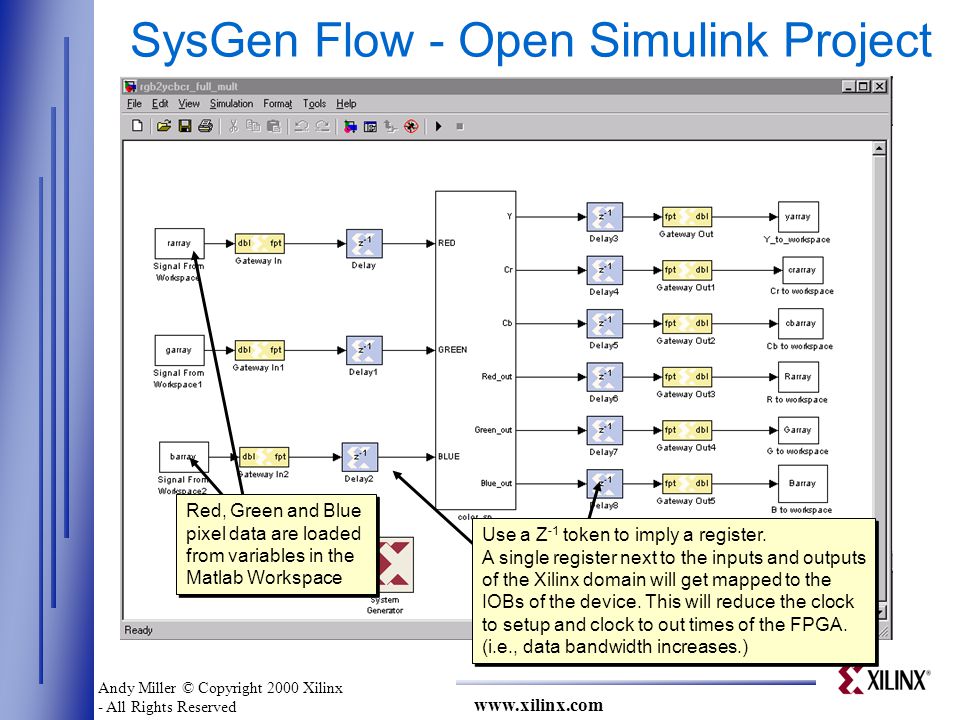Image resolution: width=960 pixels, height=720 pixels.
Task: Click the New model toolbar icon
Action: point(137,126)
